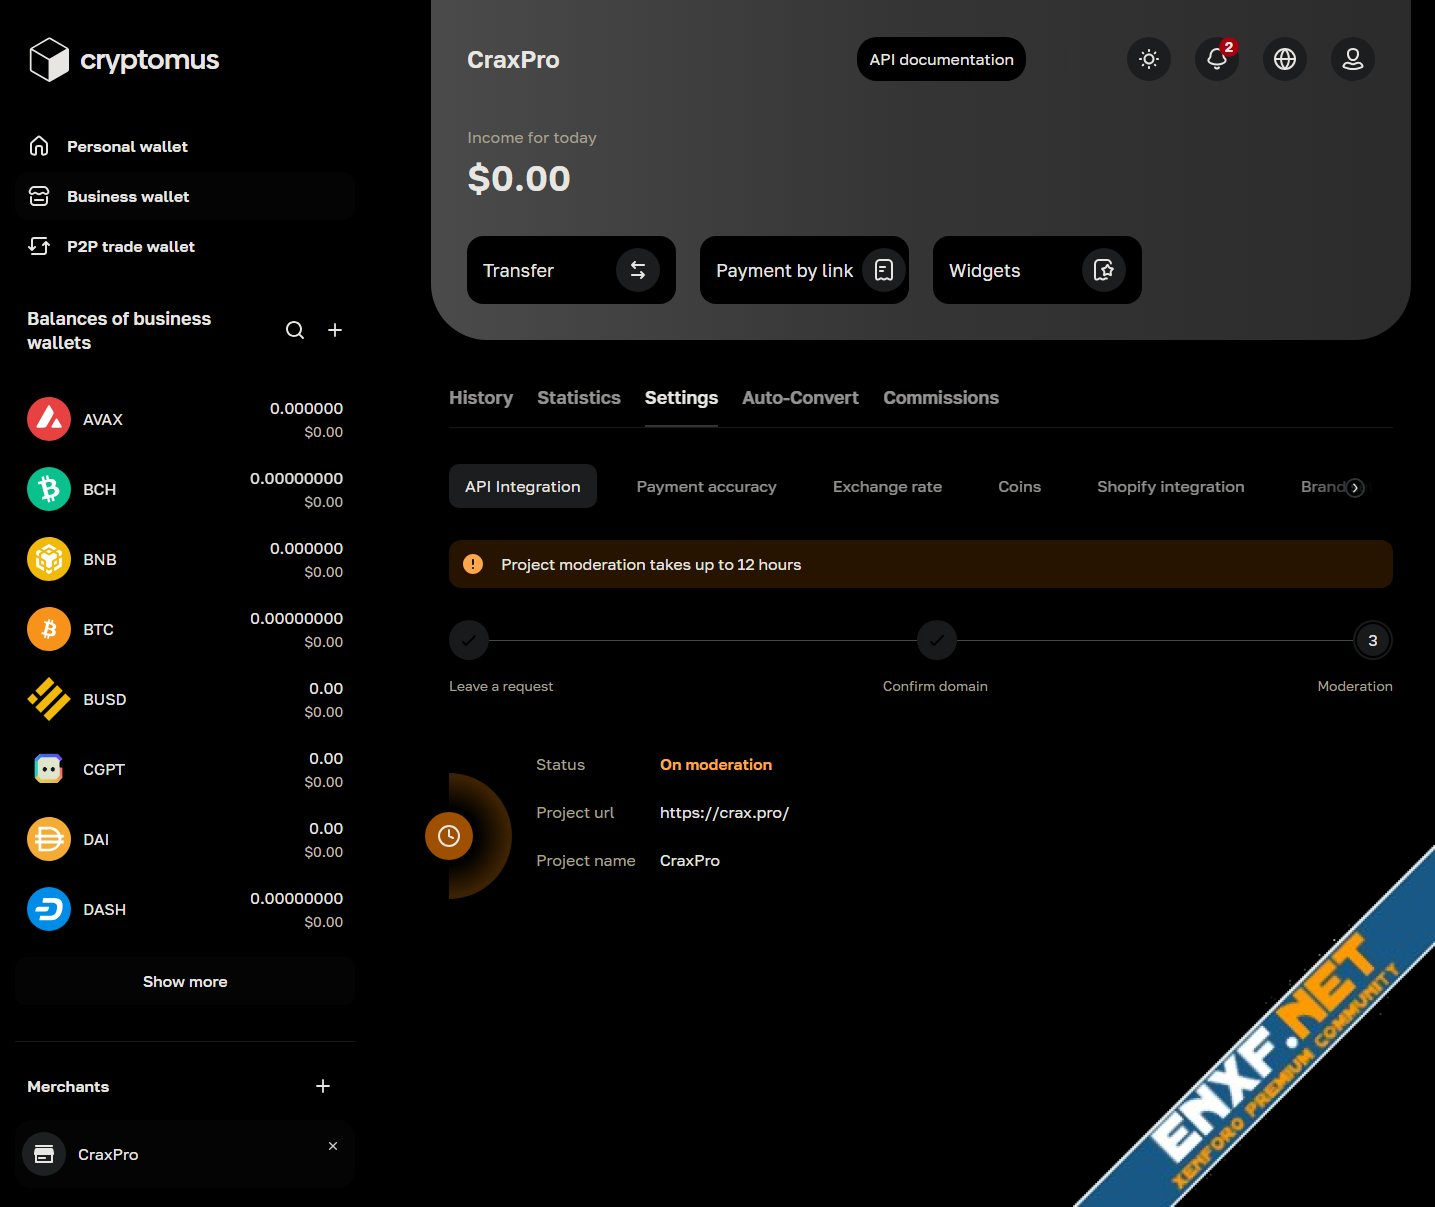Open the Commissions tab
1435x1207 pixels.
click(940, 398)
